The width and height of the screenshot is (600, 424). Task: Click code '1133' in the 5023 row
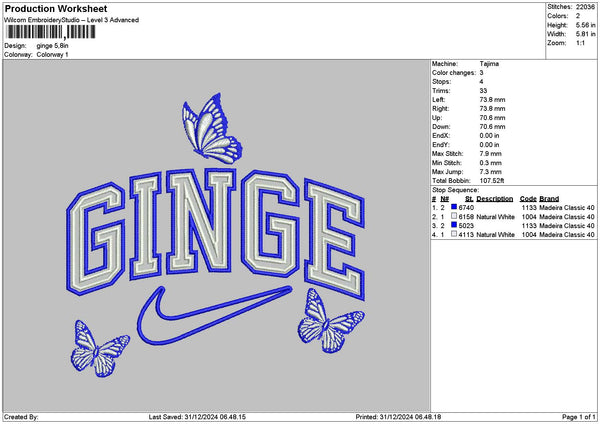(x=529, y=225)
